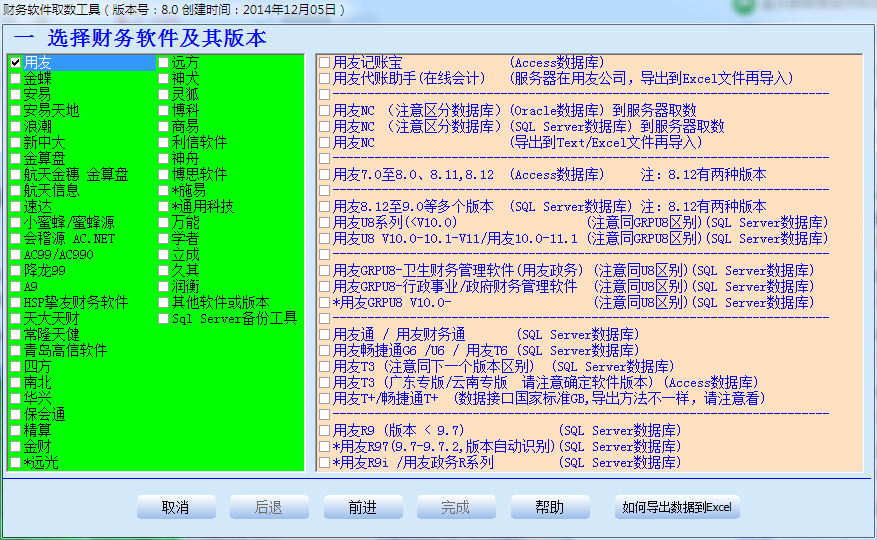Check the *施易 checkbox
Viewport: 877px width, 540px height.
(163, 191)
